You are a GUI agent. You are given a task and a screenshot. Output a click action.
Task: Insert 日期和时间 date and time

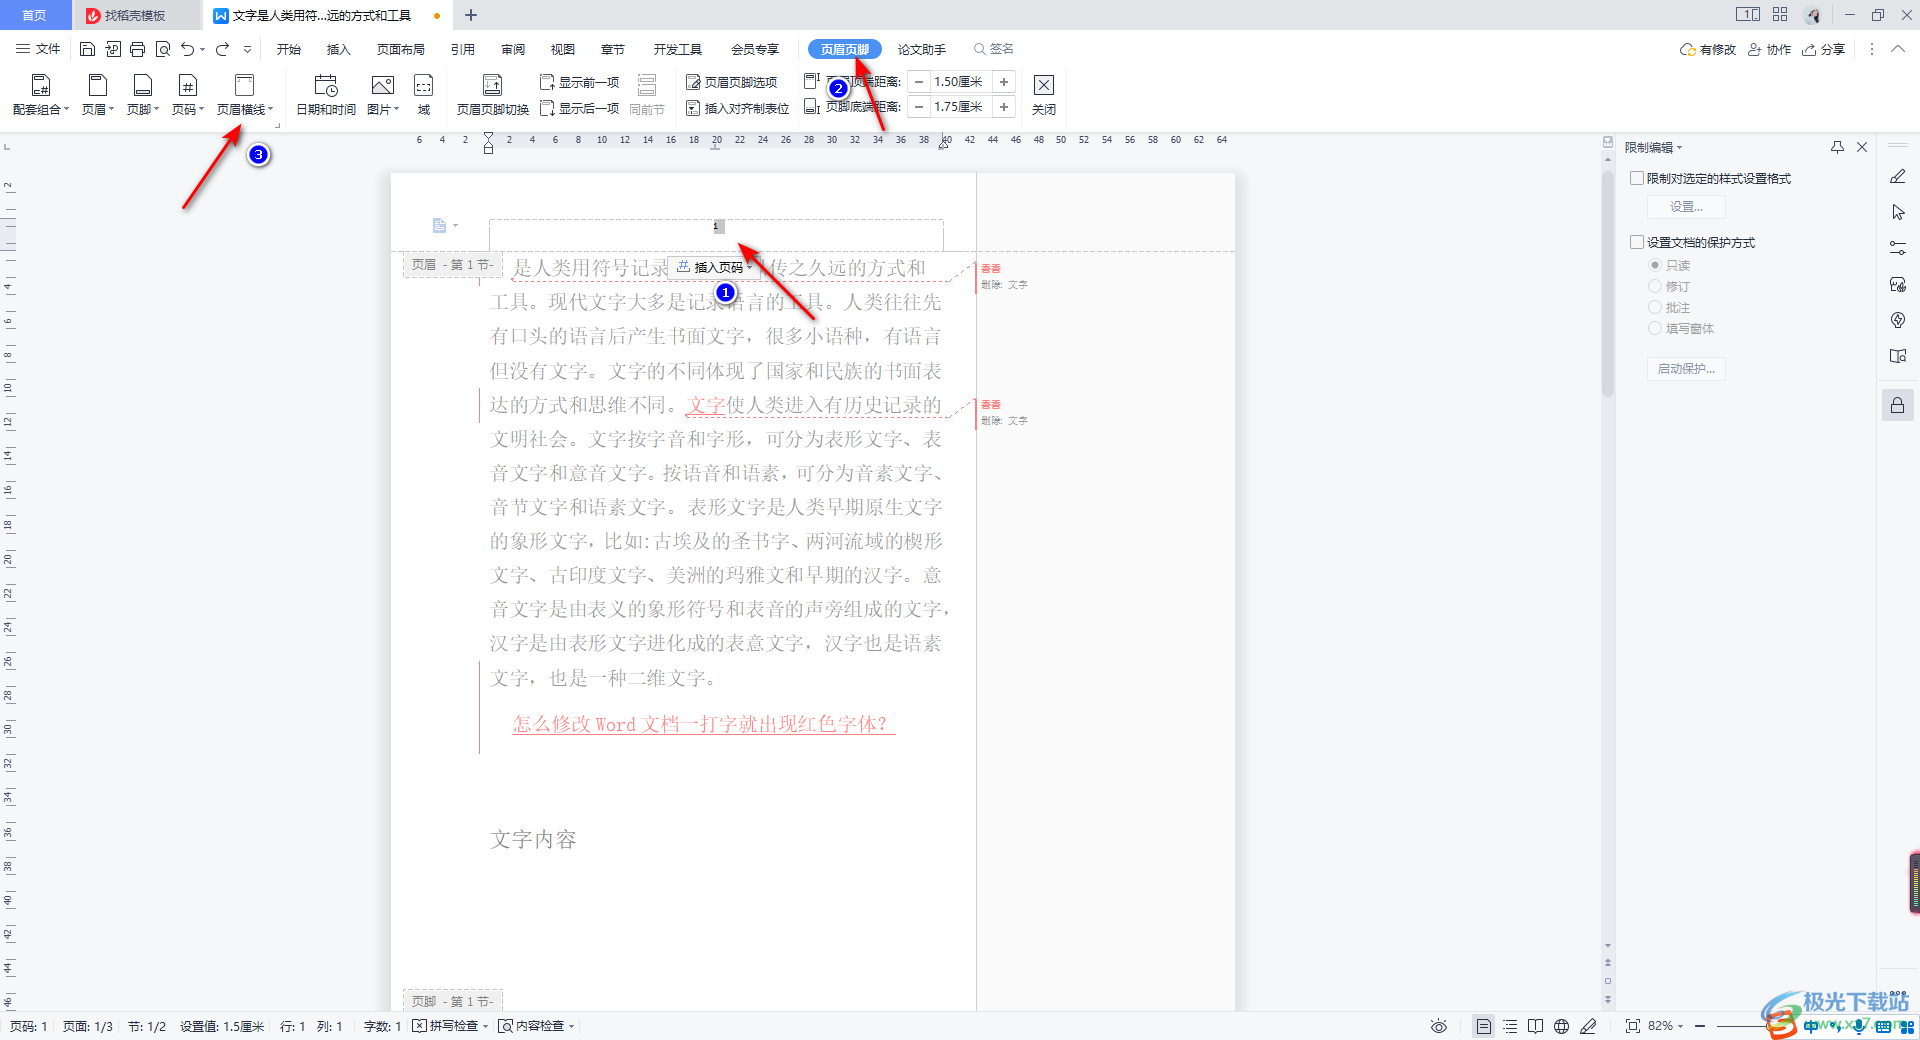326,96
